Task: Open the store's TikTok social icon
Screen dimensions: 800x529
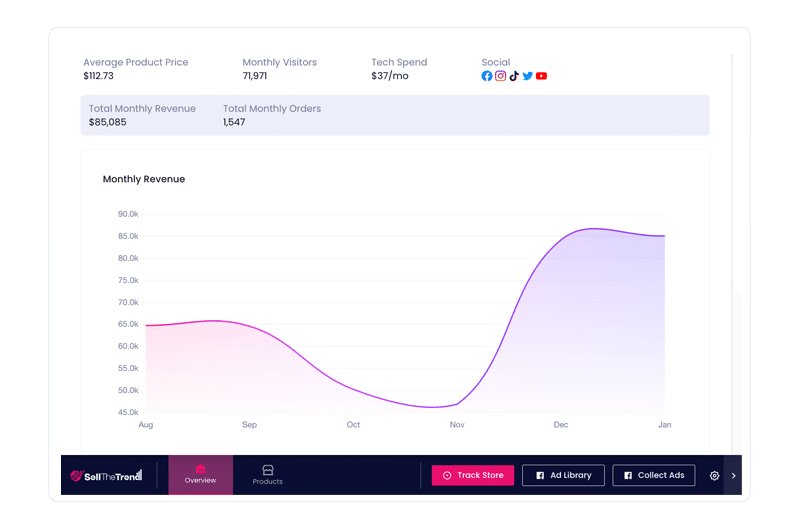Action: click(514, 76)
